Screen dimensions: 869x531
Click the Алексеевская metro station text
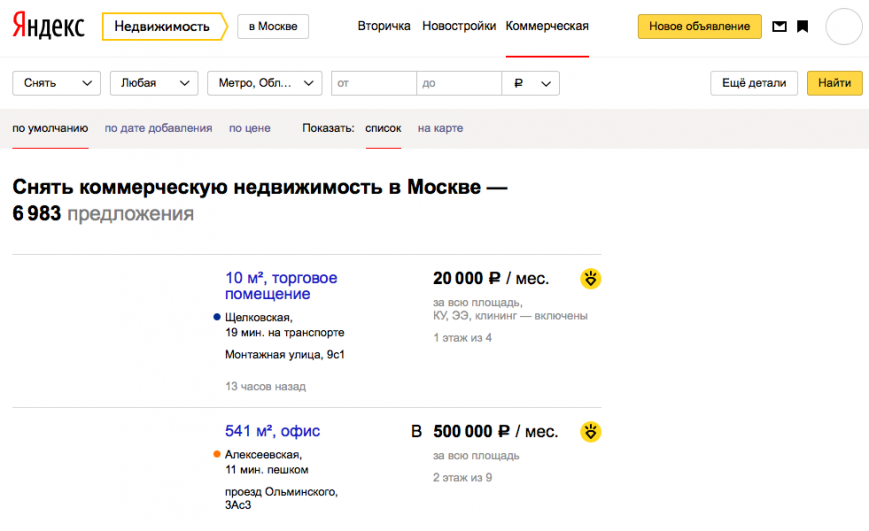(263, 455)
